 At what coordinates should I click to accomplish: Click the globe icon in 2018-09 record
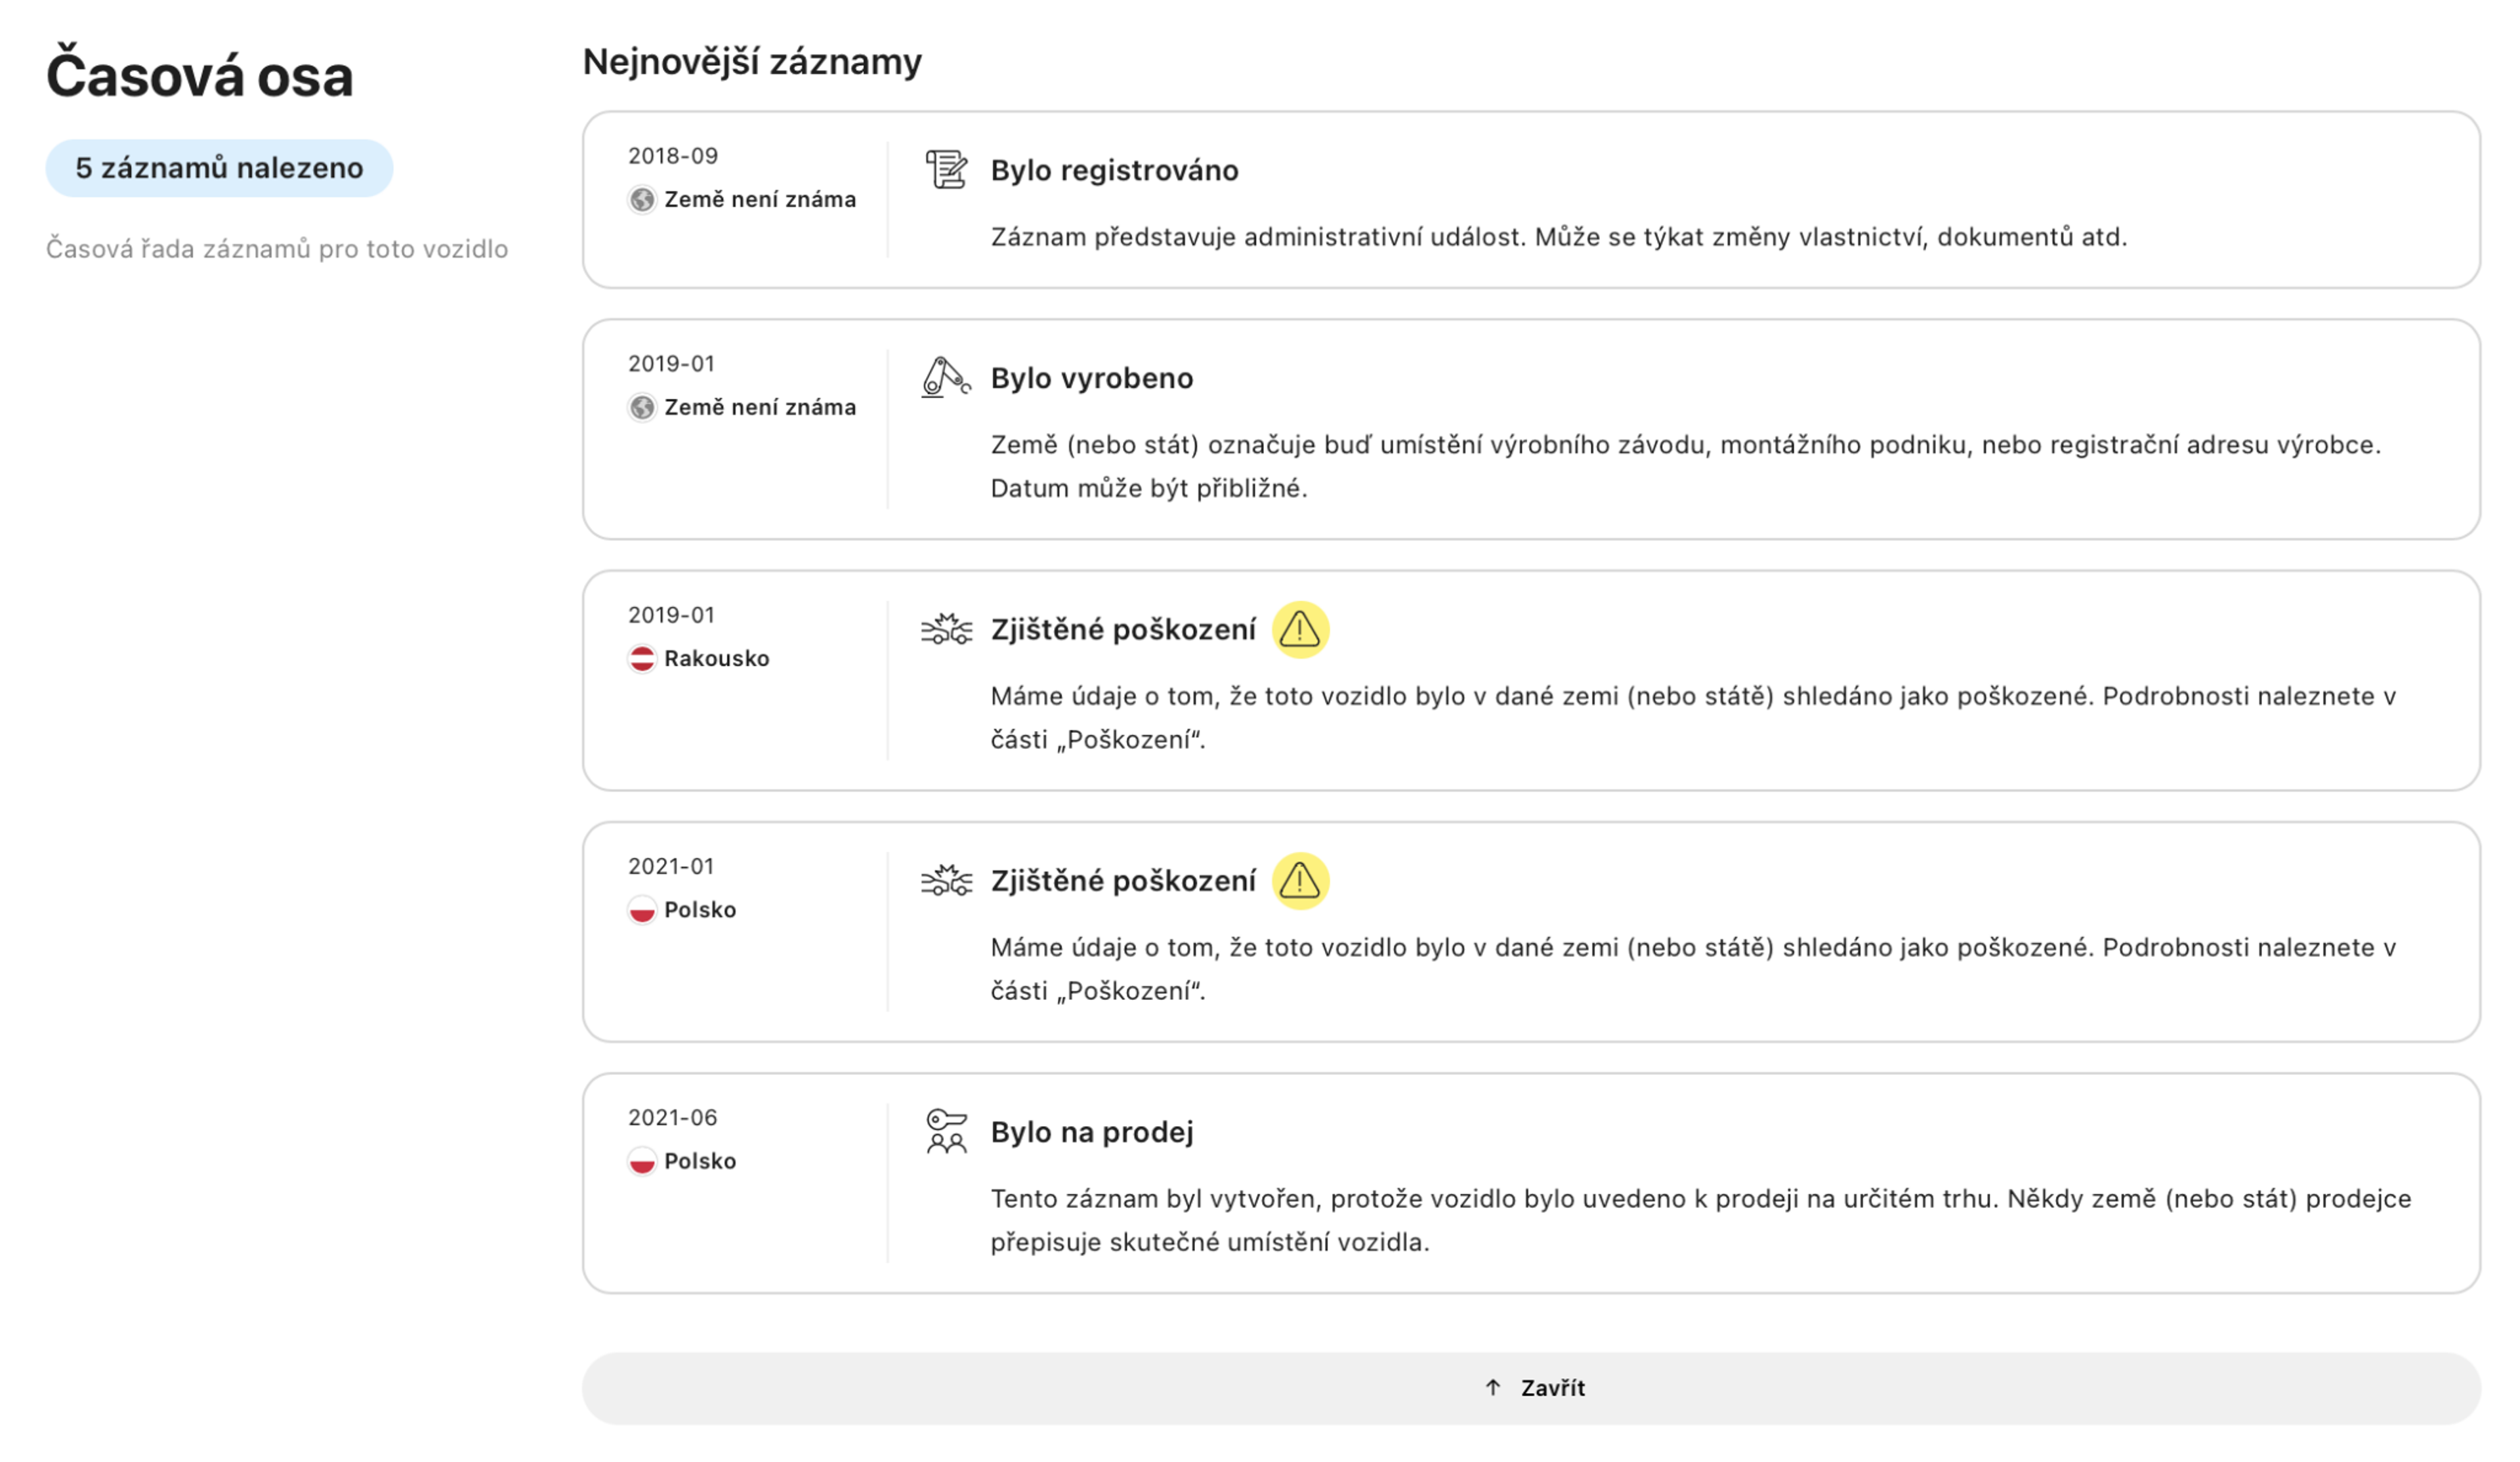(642, 199)
